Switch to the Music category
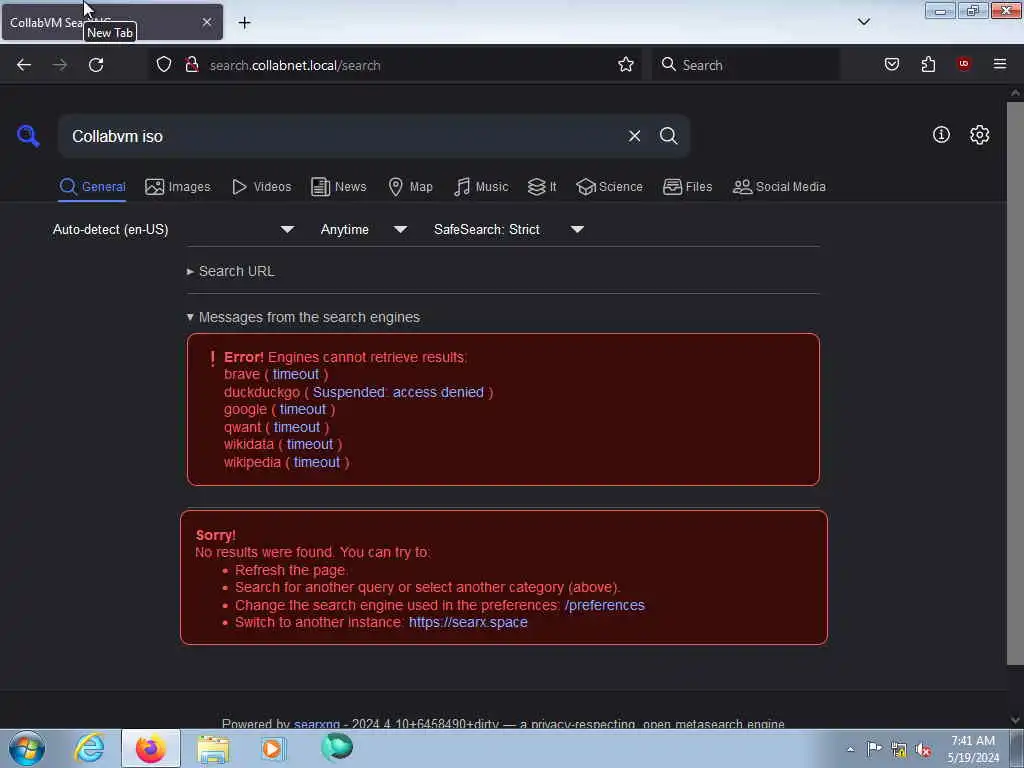The height and width of the screenshot is (768, 1024). (x=481, y=187)
